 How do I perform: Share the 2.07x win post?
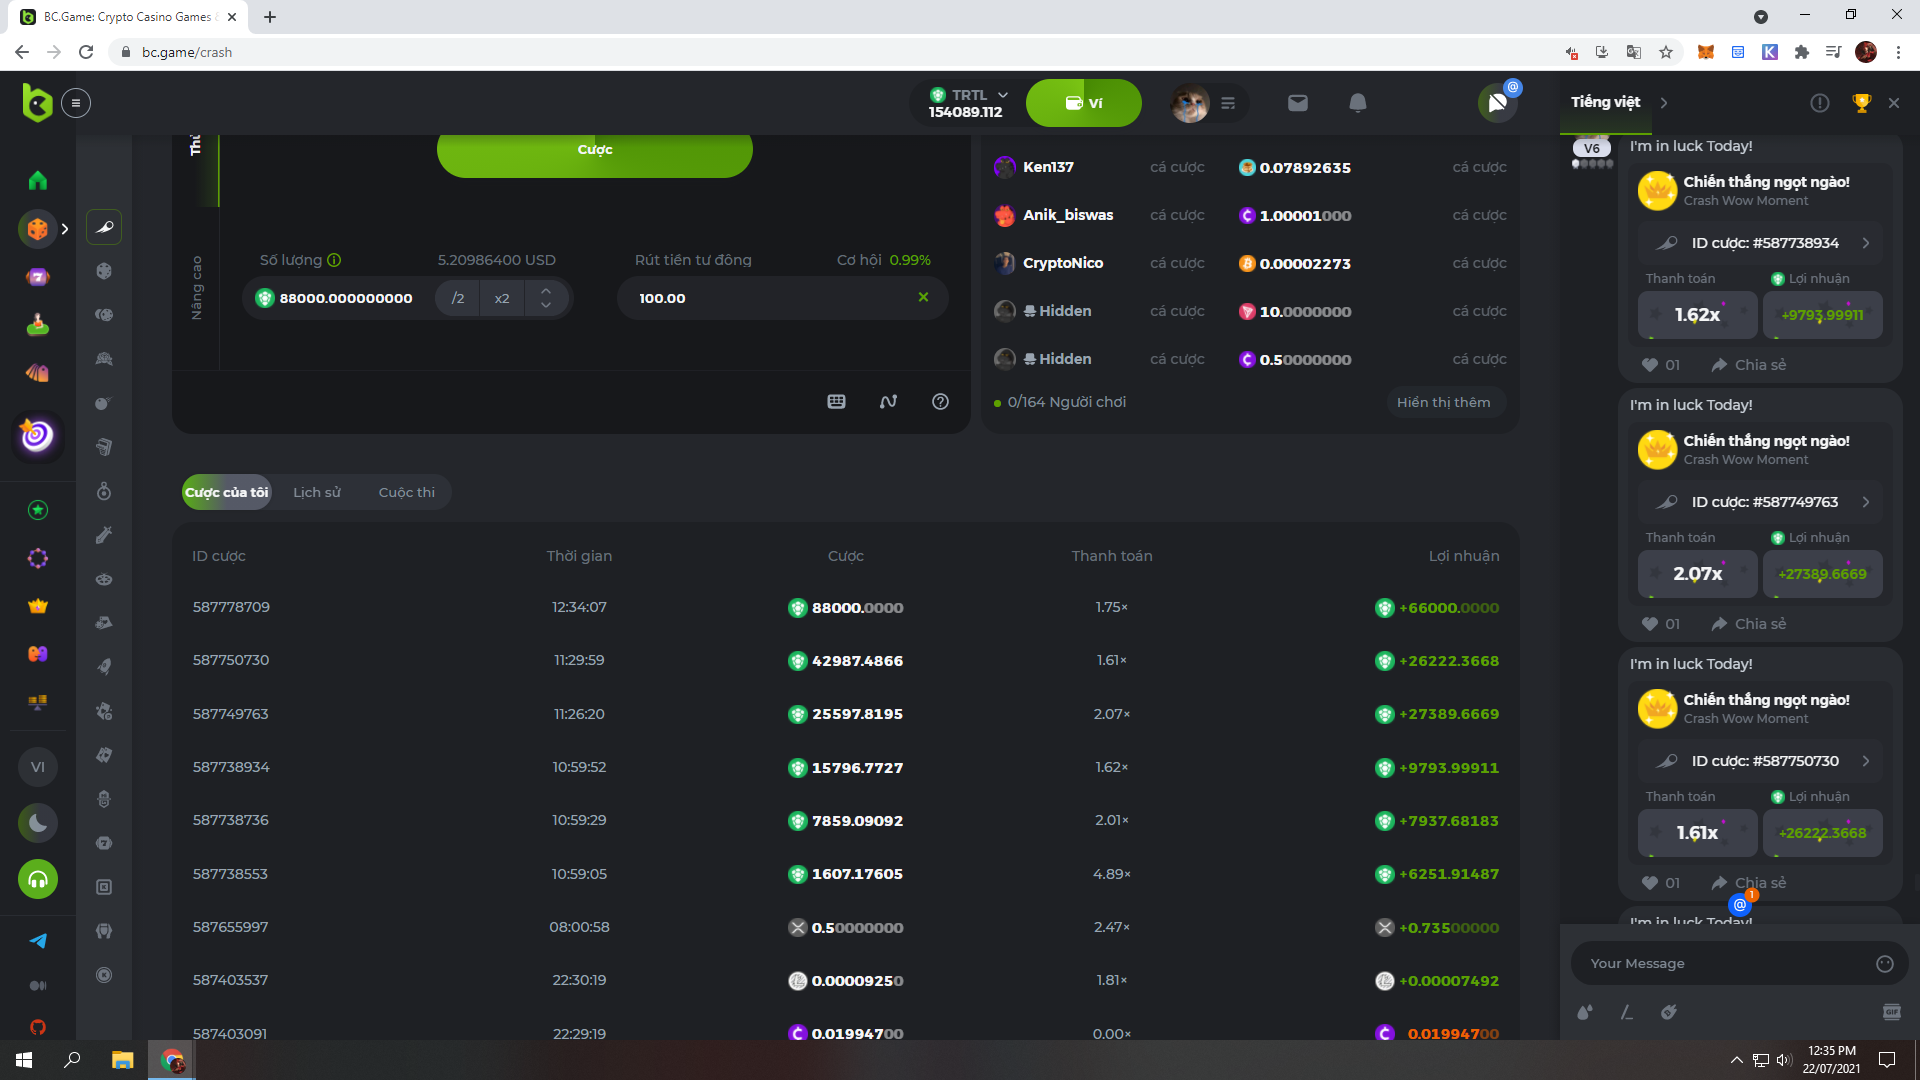[1749, 624]
